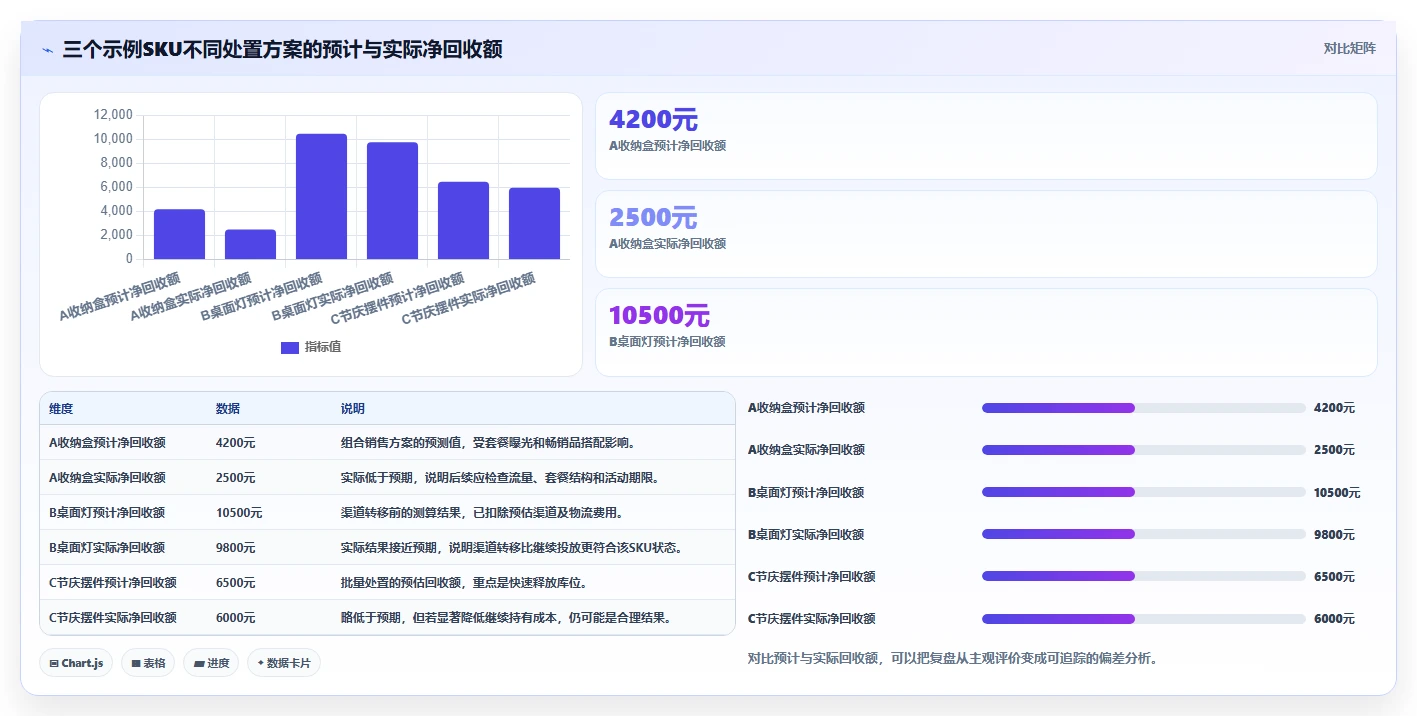Click the C节庆摆件预计净回收额 table row name
Viewport: 1417px width, 716px height.
113,583
